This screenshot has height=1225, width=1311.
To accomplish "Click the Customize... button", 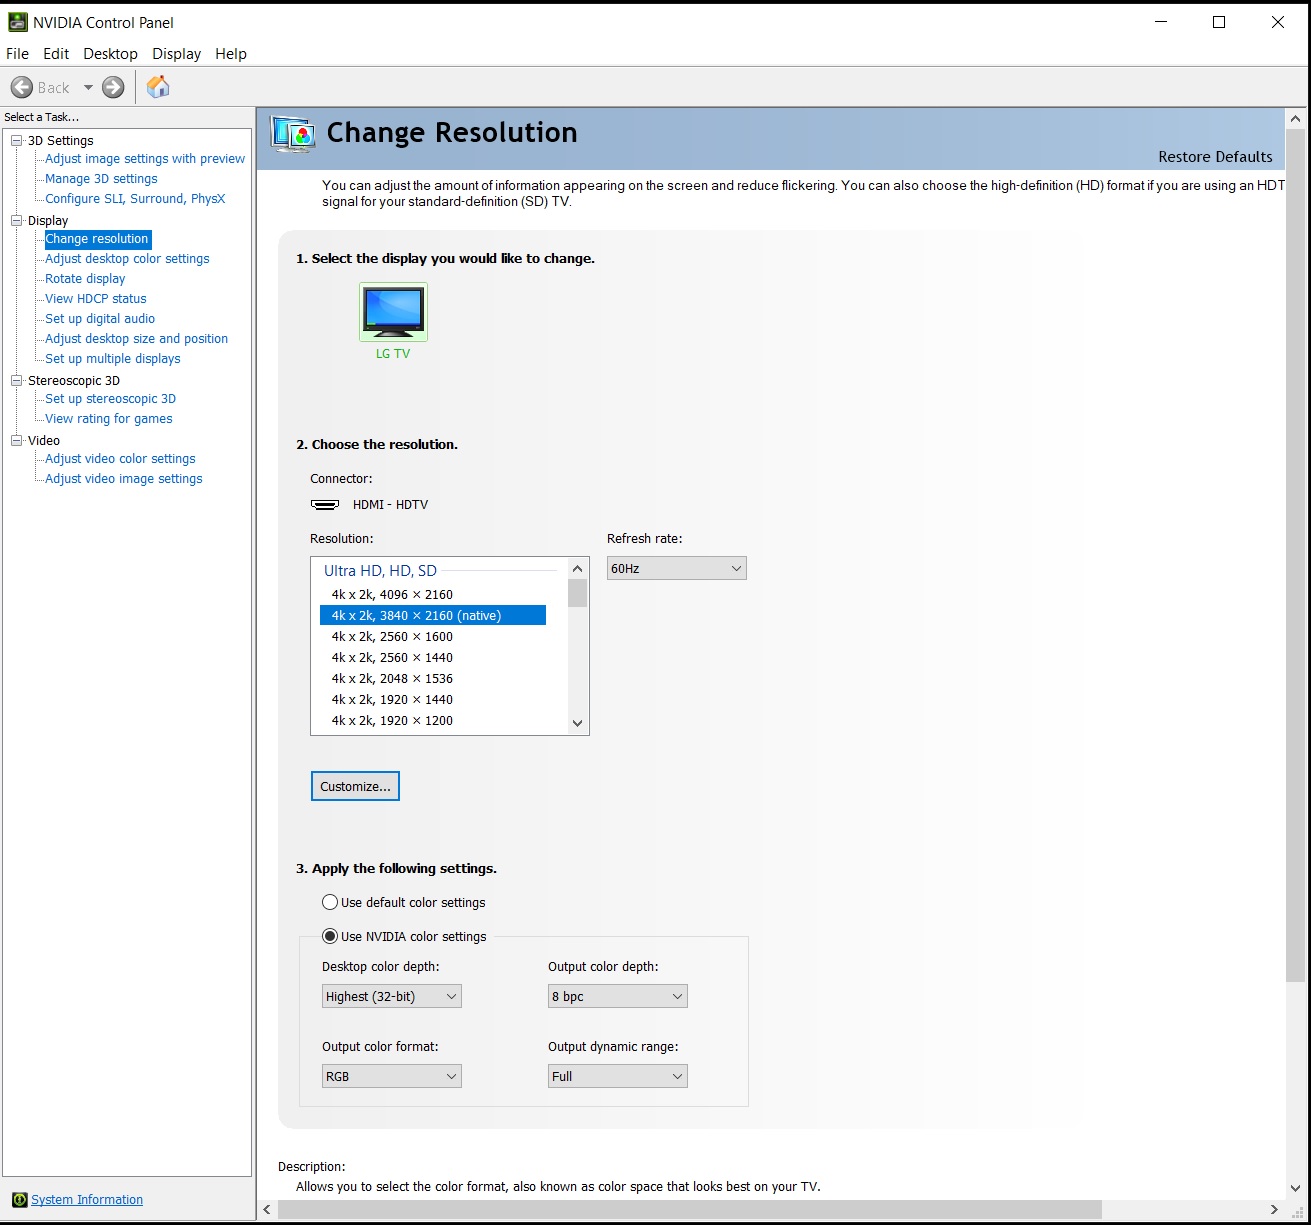I will point(355,787).
